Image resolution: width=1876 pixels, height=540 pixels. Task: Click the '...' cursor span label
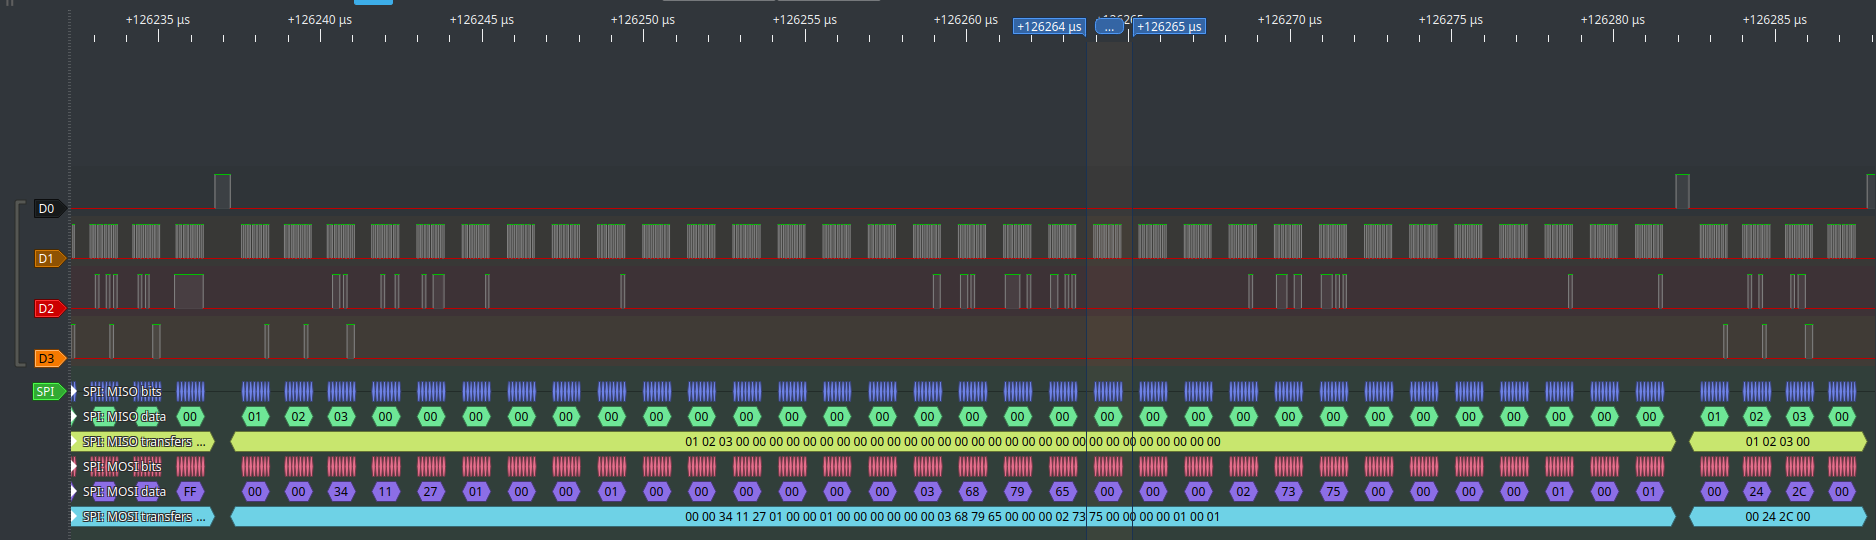tap(1109, 27)
